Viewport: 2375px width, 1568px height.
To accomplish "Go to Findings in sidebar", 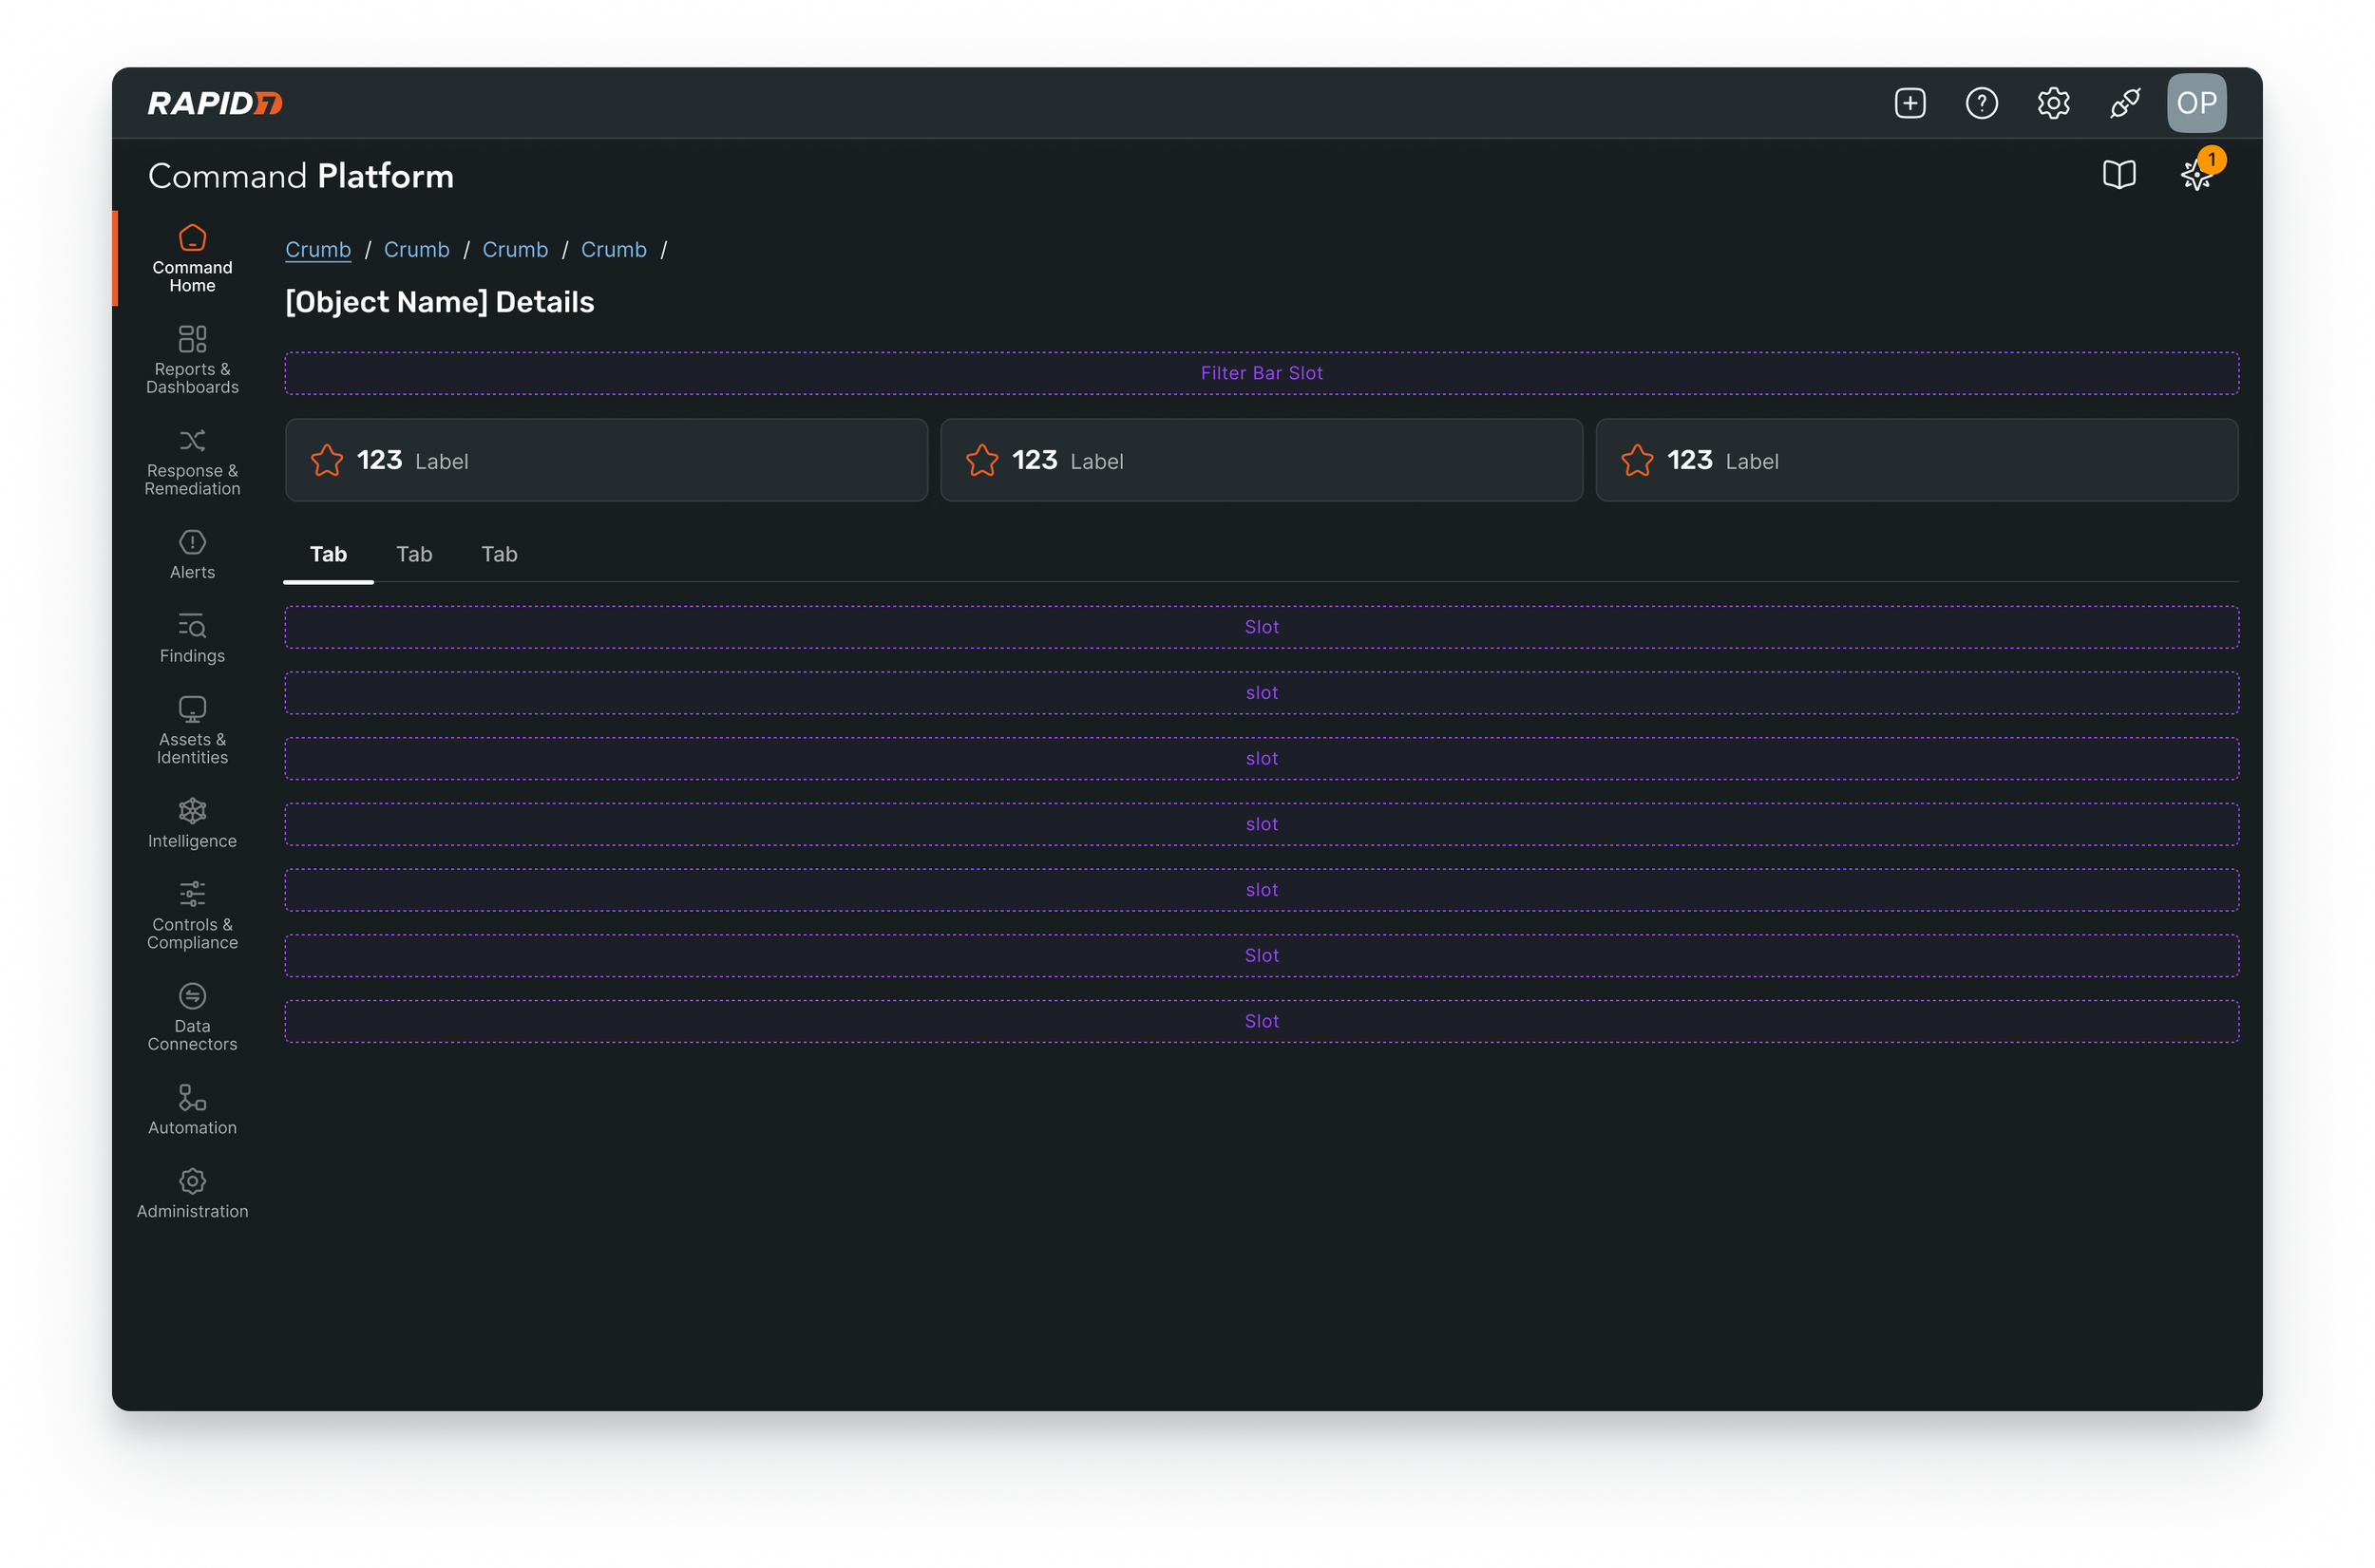I will 192,638.
